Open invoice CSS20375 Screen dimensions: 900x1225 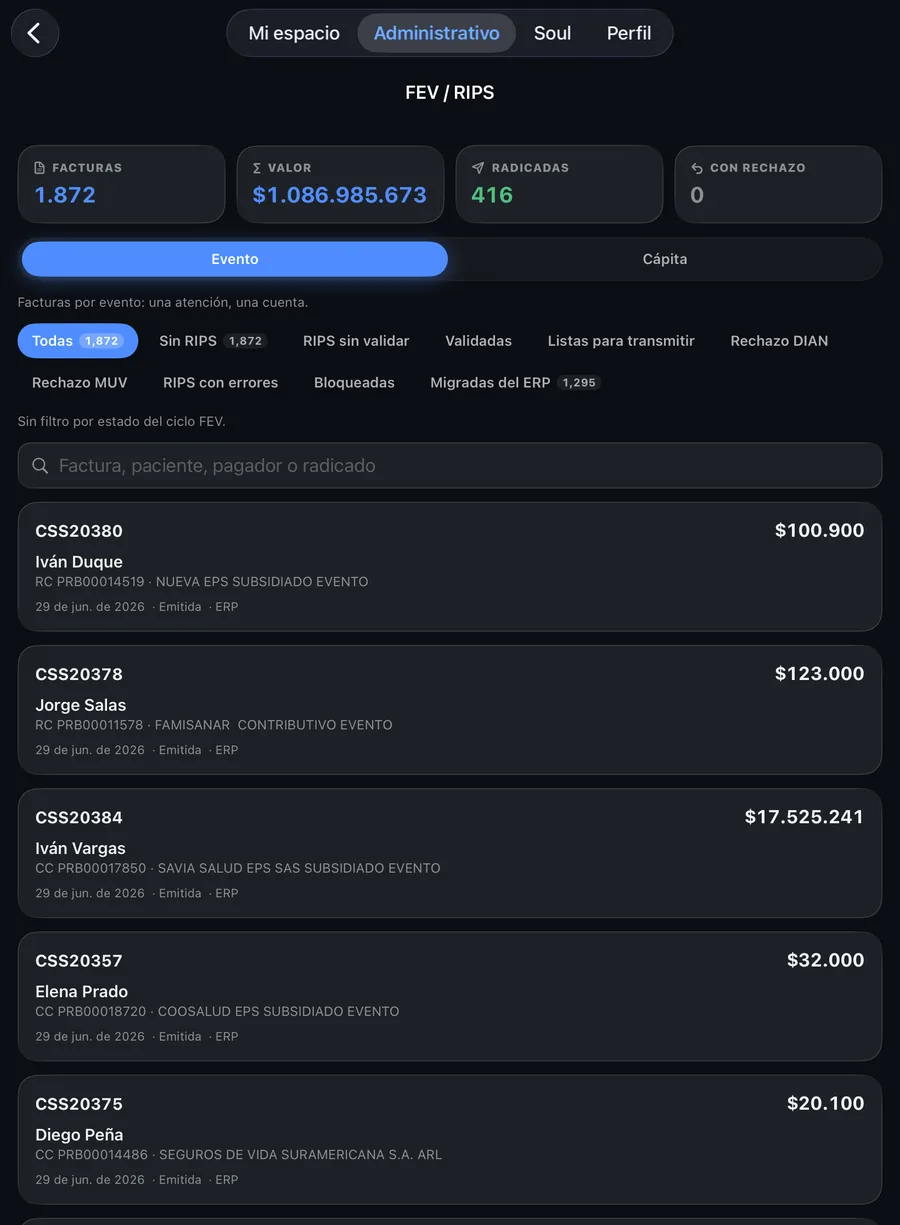pyautogui.click(x=450, y=1139)
